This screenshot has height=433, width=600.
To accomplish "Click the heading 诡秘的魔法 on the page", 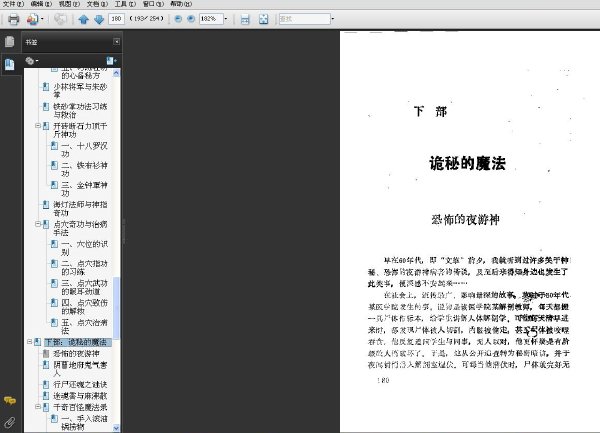I will [x=467, y=163].
